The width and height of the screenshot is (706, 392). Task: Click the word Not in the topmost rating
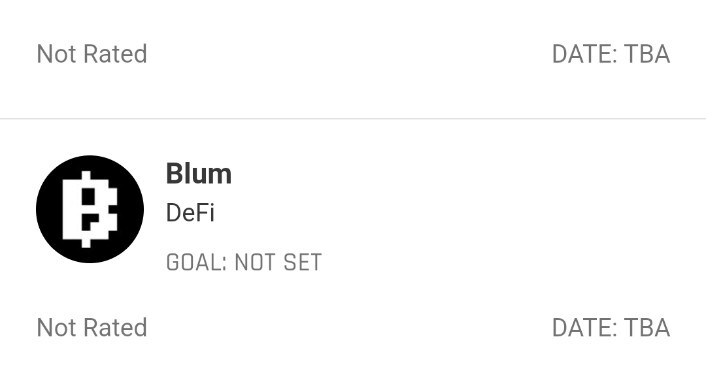pos(57,54)
